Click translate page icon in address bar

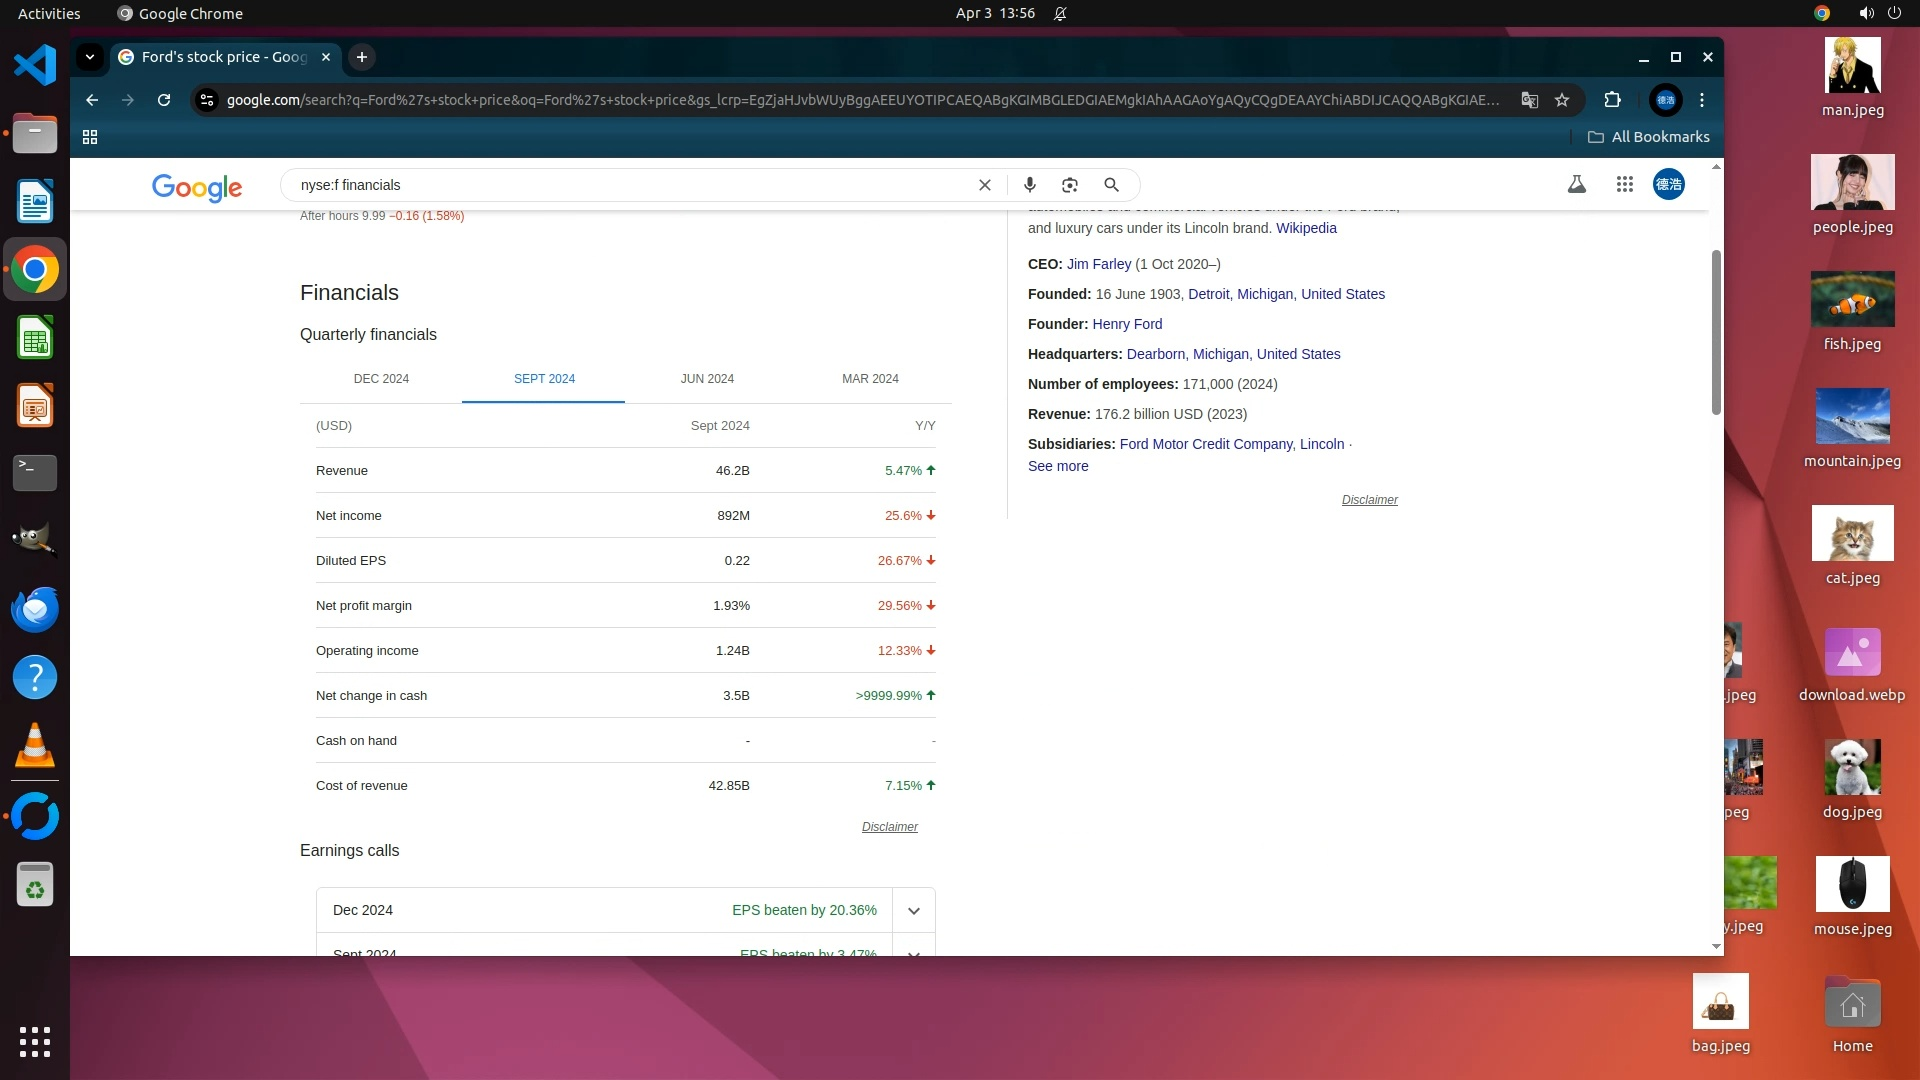click(x=1529, y=100)
